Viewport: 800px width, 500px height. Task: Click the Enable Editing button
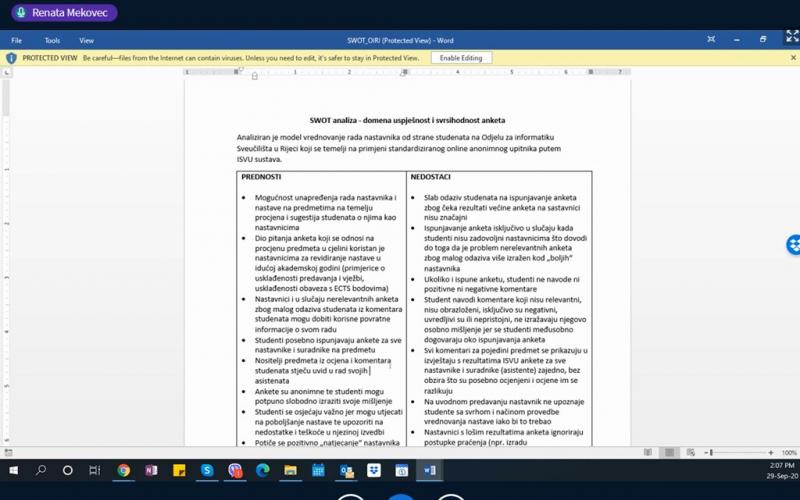(x=461, y=58)
